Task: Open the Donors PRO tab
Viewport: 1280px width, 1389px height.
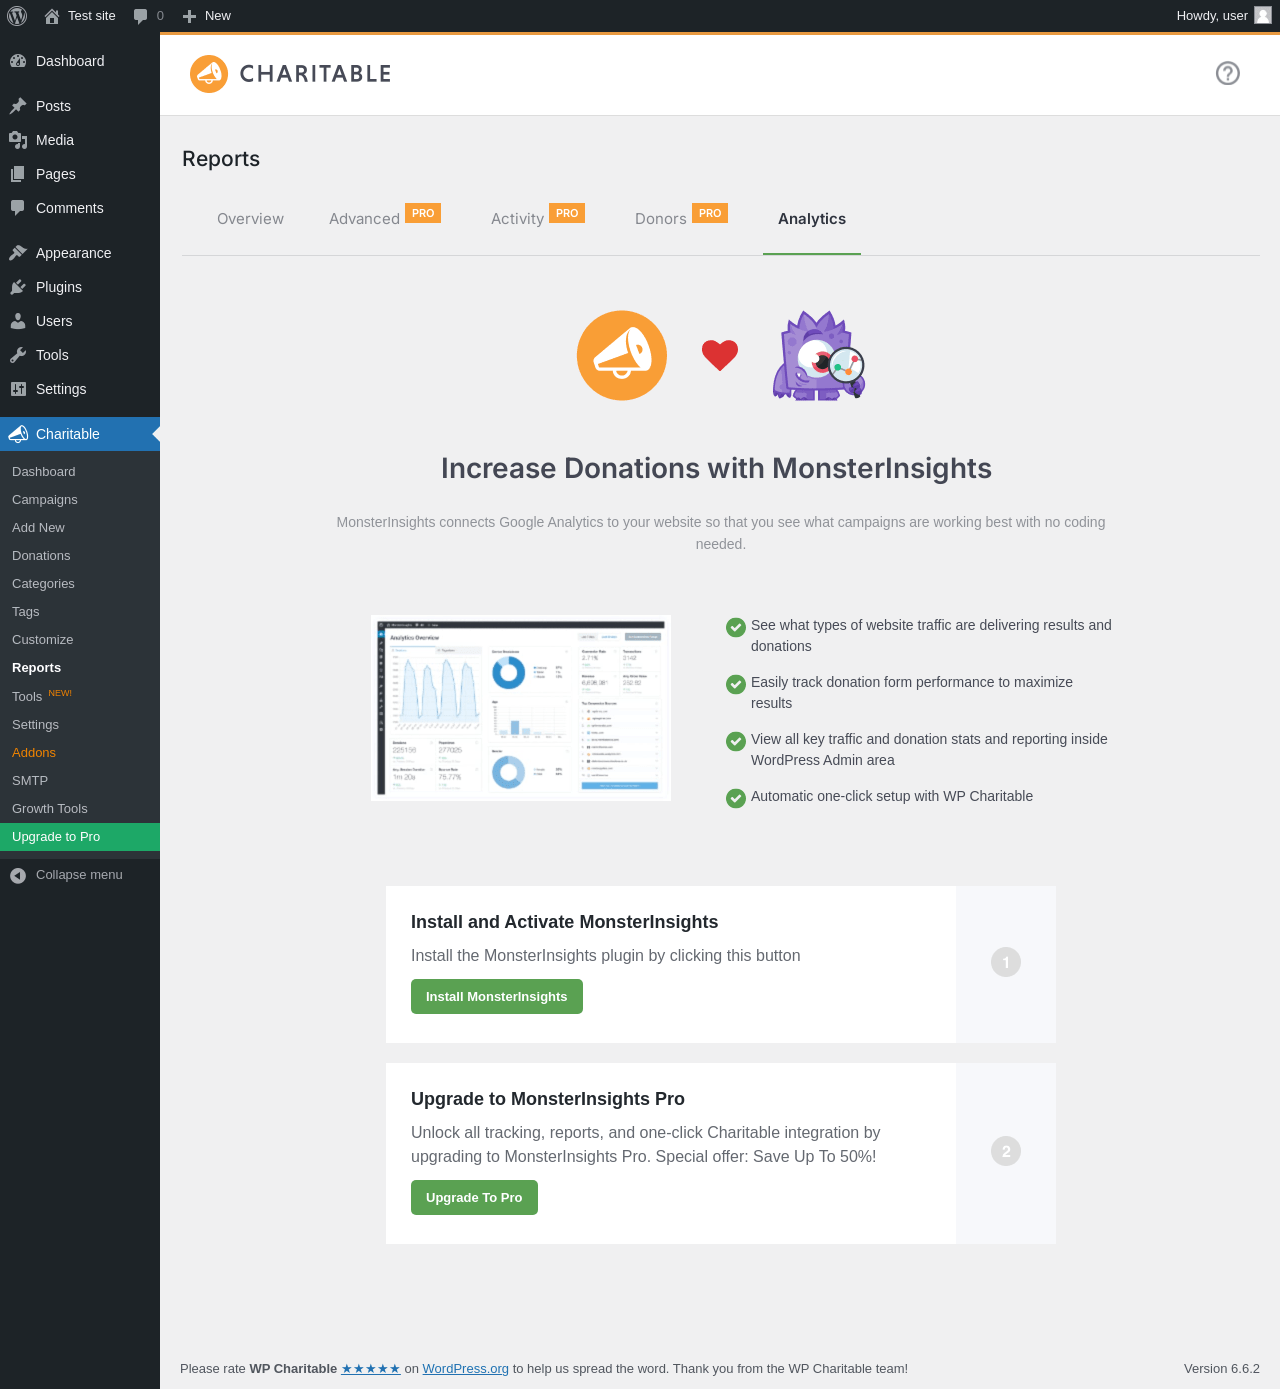Action: pos(681,218)
